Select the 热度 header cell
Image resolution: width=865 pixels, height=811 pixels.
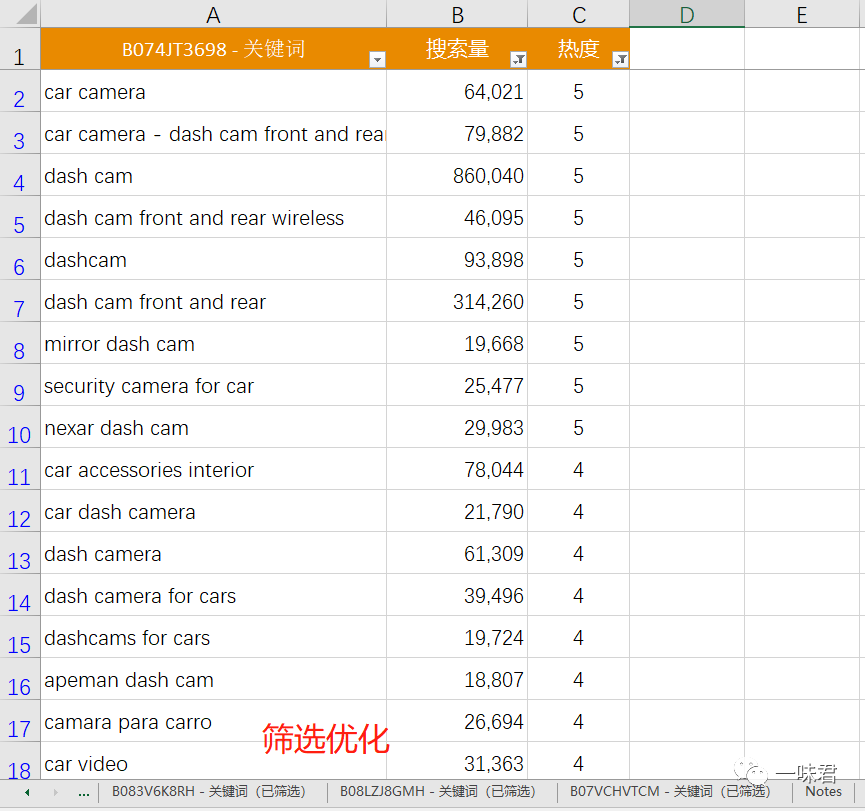coord(579,49)
